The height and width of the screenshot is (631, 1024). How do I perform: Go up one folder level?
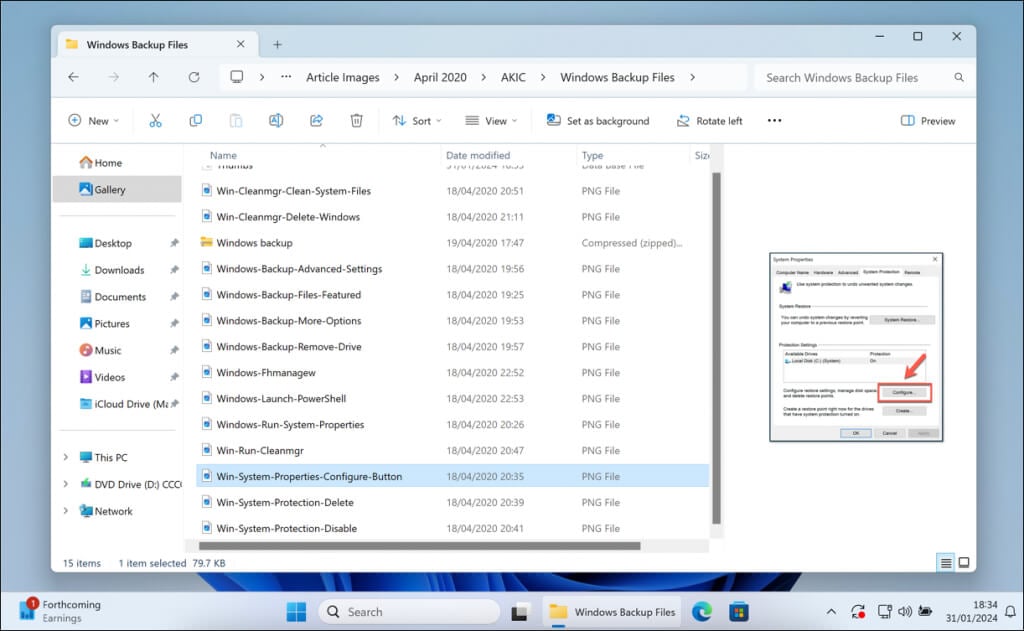153,77
